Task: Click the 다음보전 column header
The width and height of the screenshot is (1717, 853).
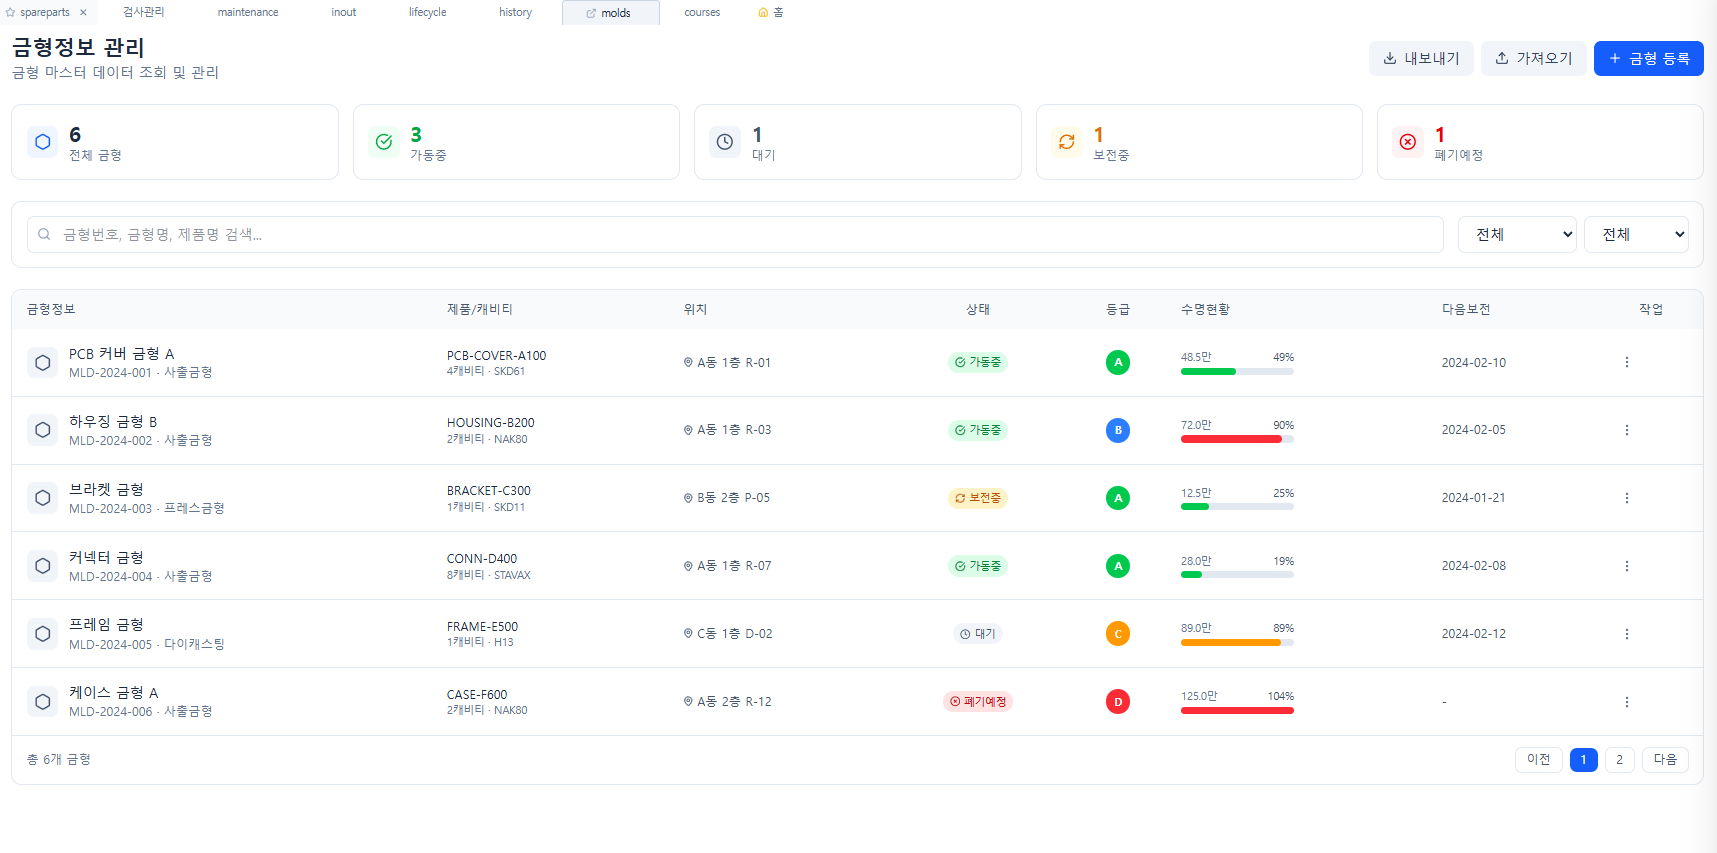Action: [1465, 310]
